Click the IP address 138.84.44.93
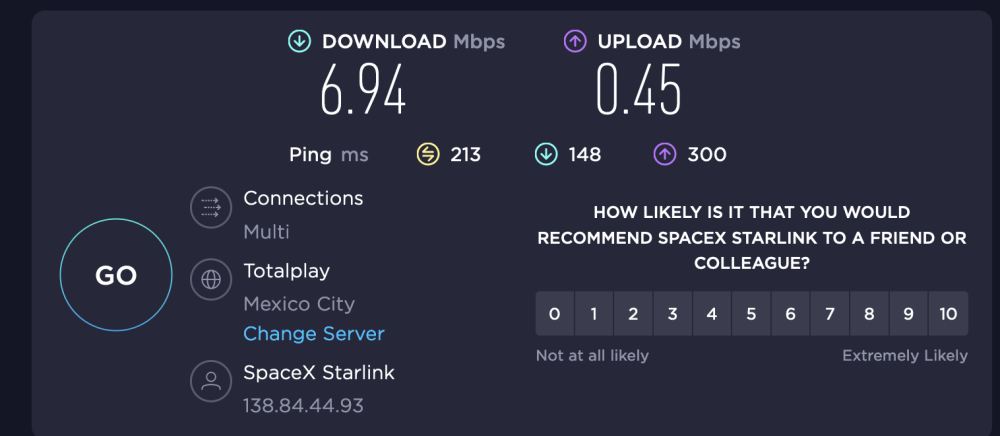1000x436 pixels. [x=304, y=405]
